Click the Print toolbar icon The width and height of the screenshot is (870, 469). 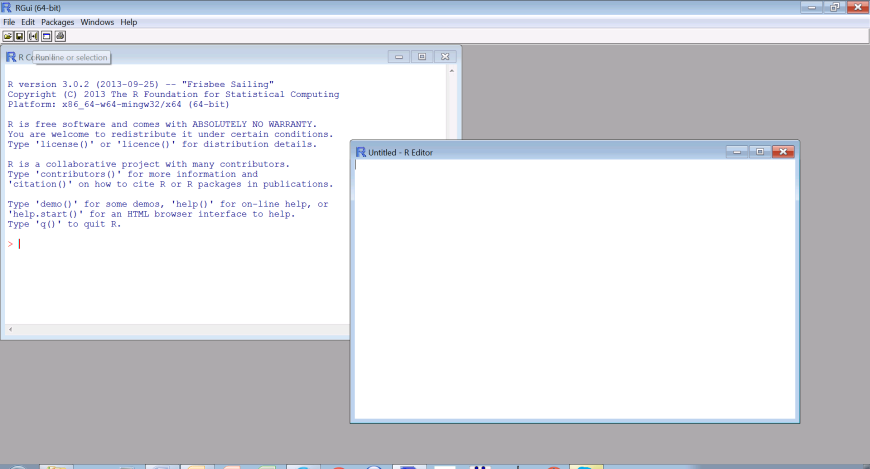pyautogui.click(x=60, y=36)
